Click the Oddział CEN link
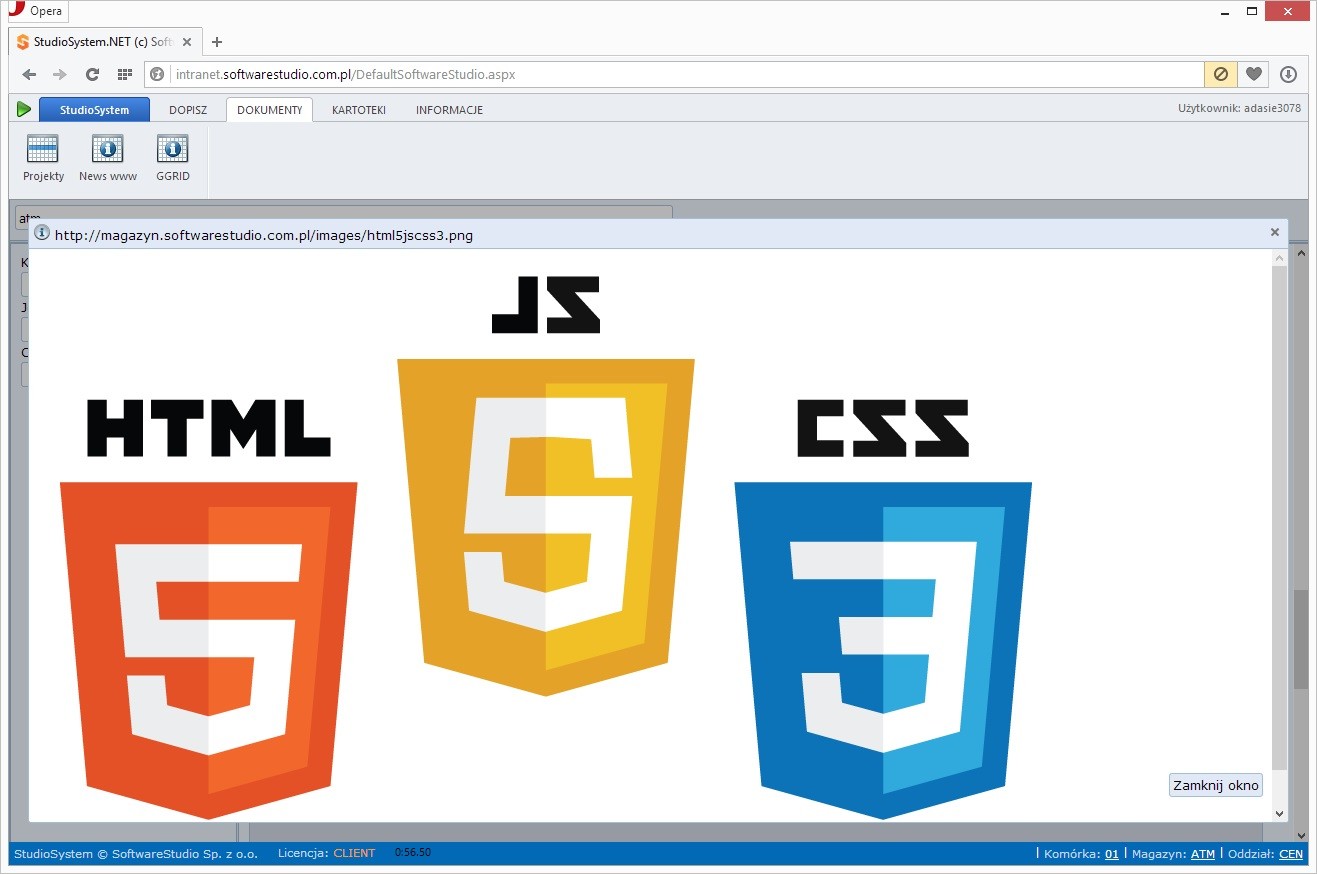 pyautogui.click(x=1291, y=854)
